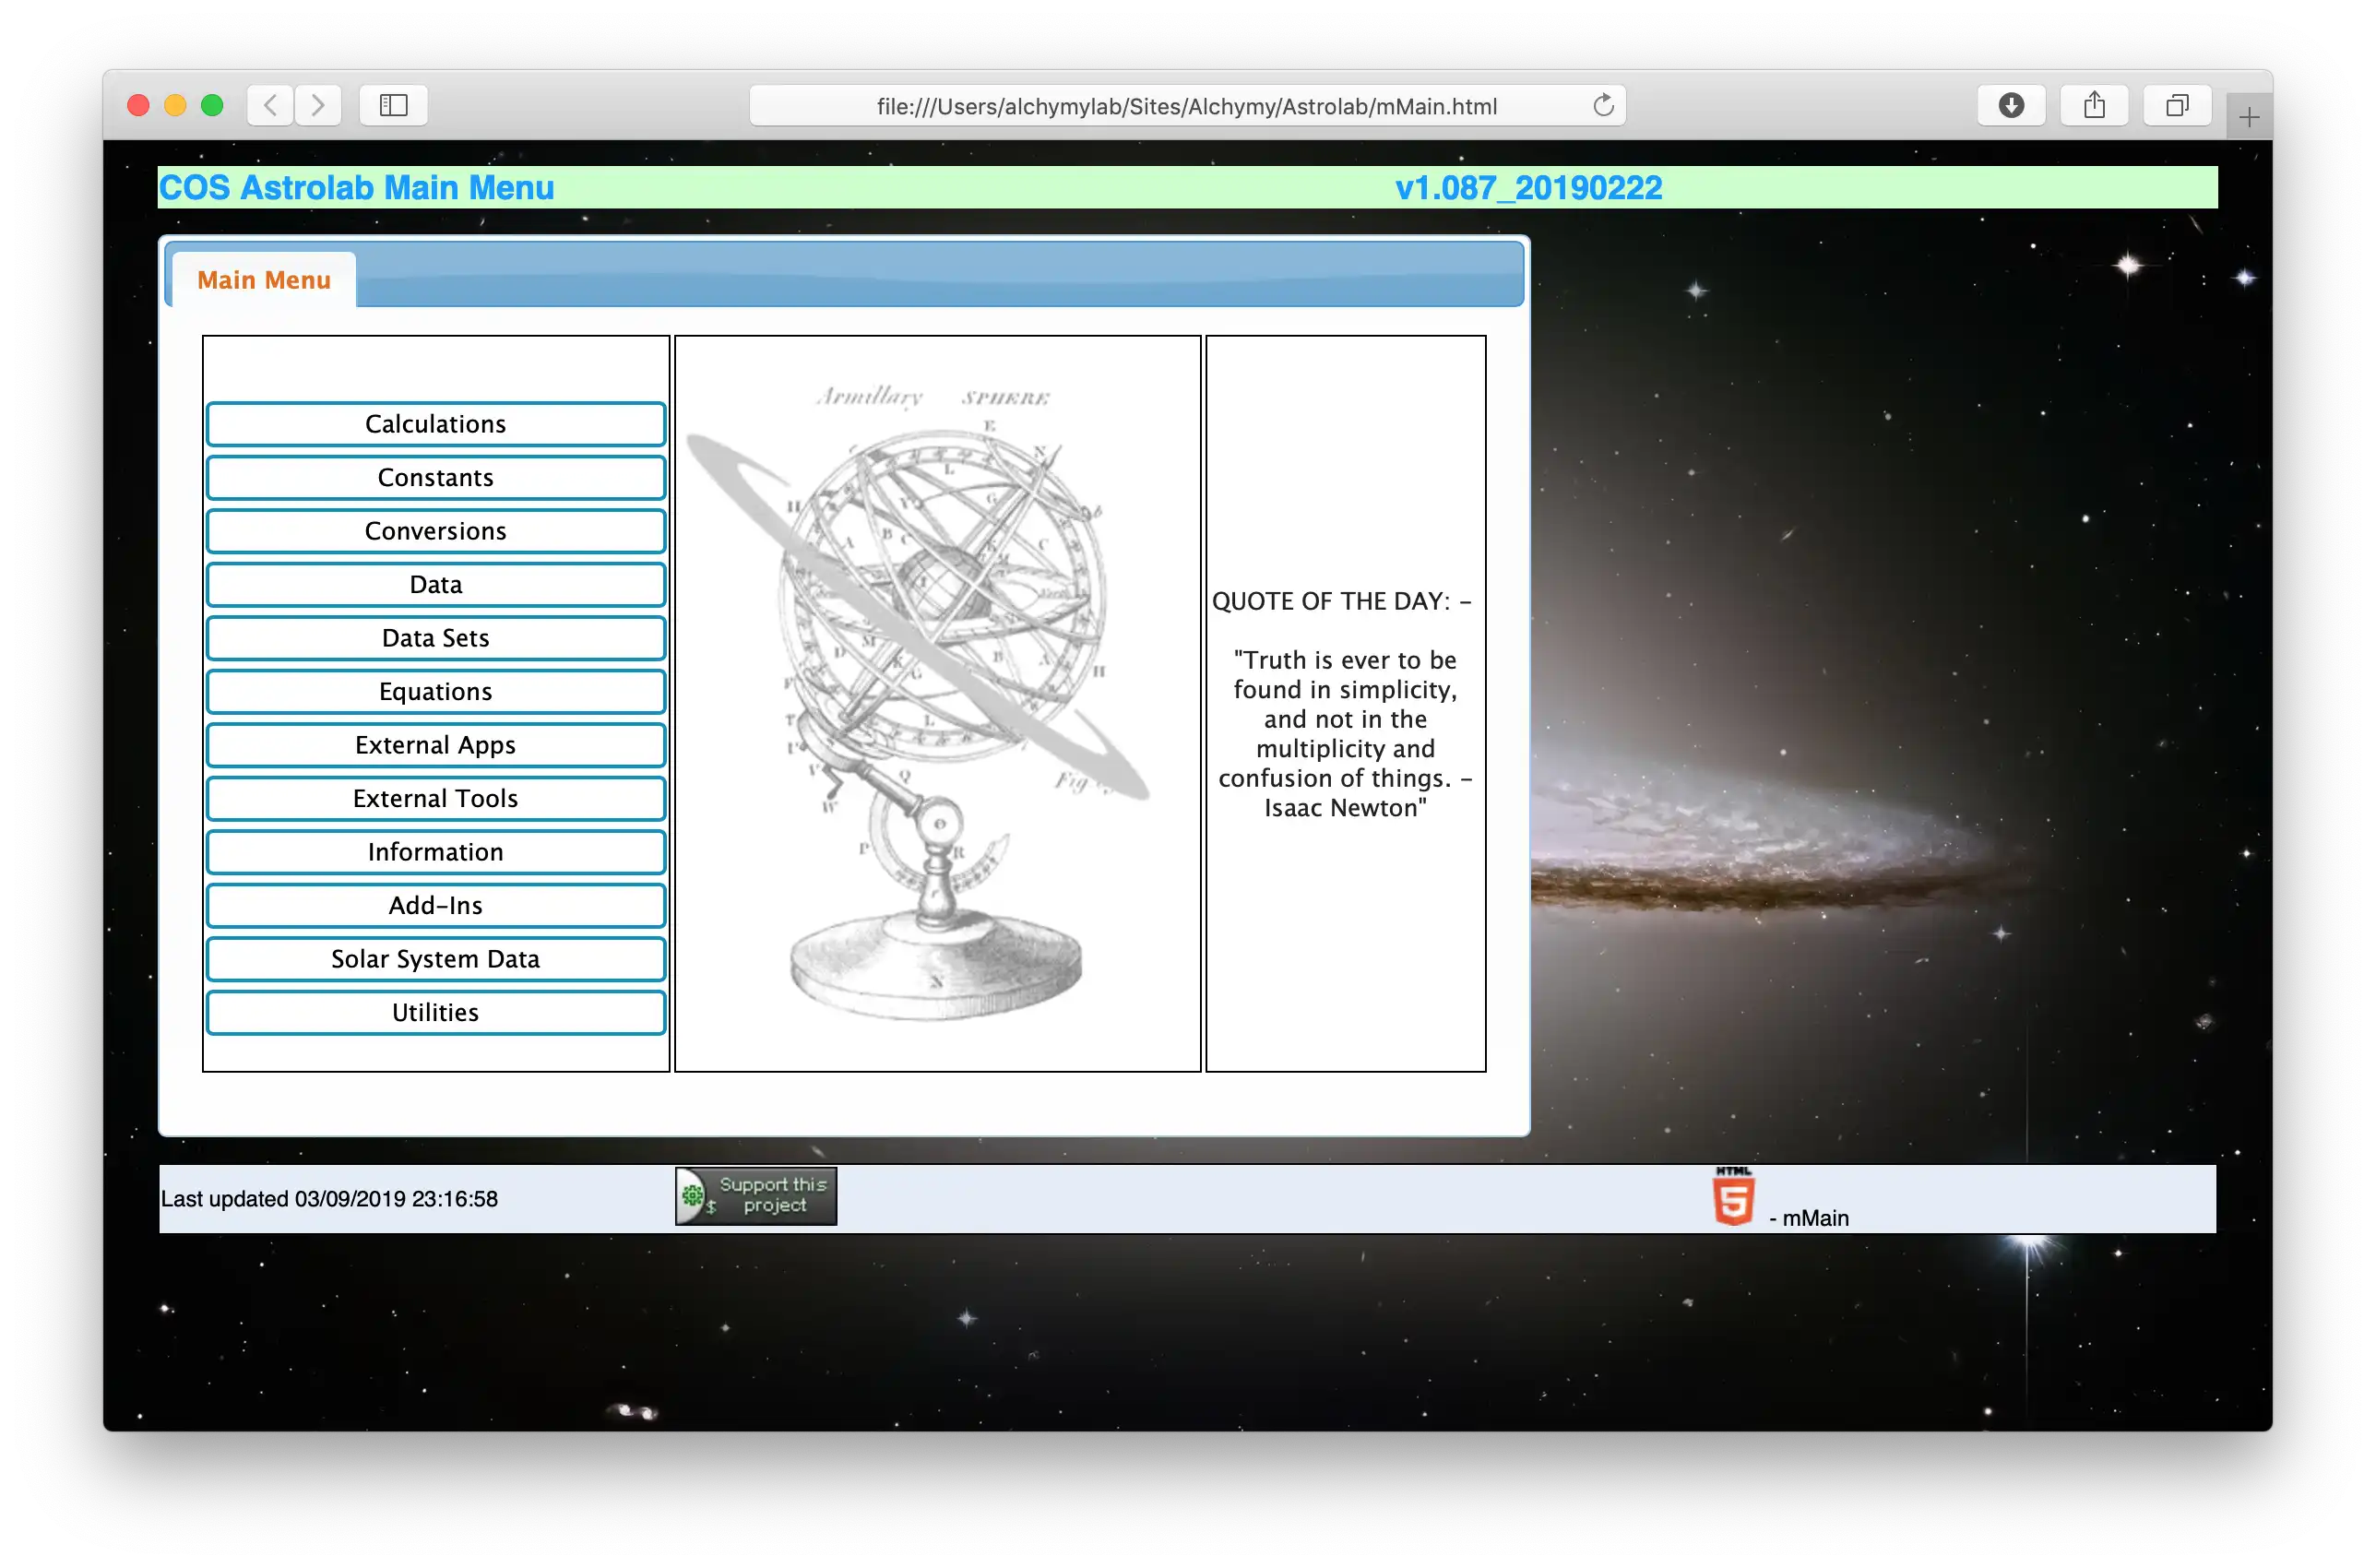Click the browser refresh icon

[x=1604, y=105]
